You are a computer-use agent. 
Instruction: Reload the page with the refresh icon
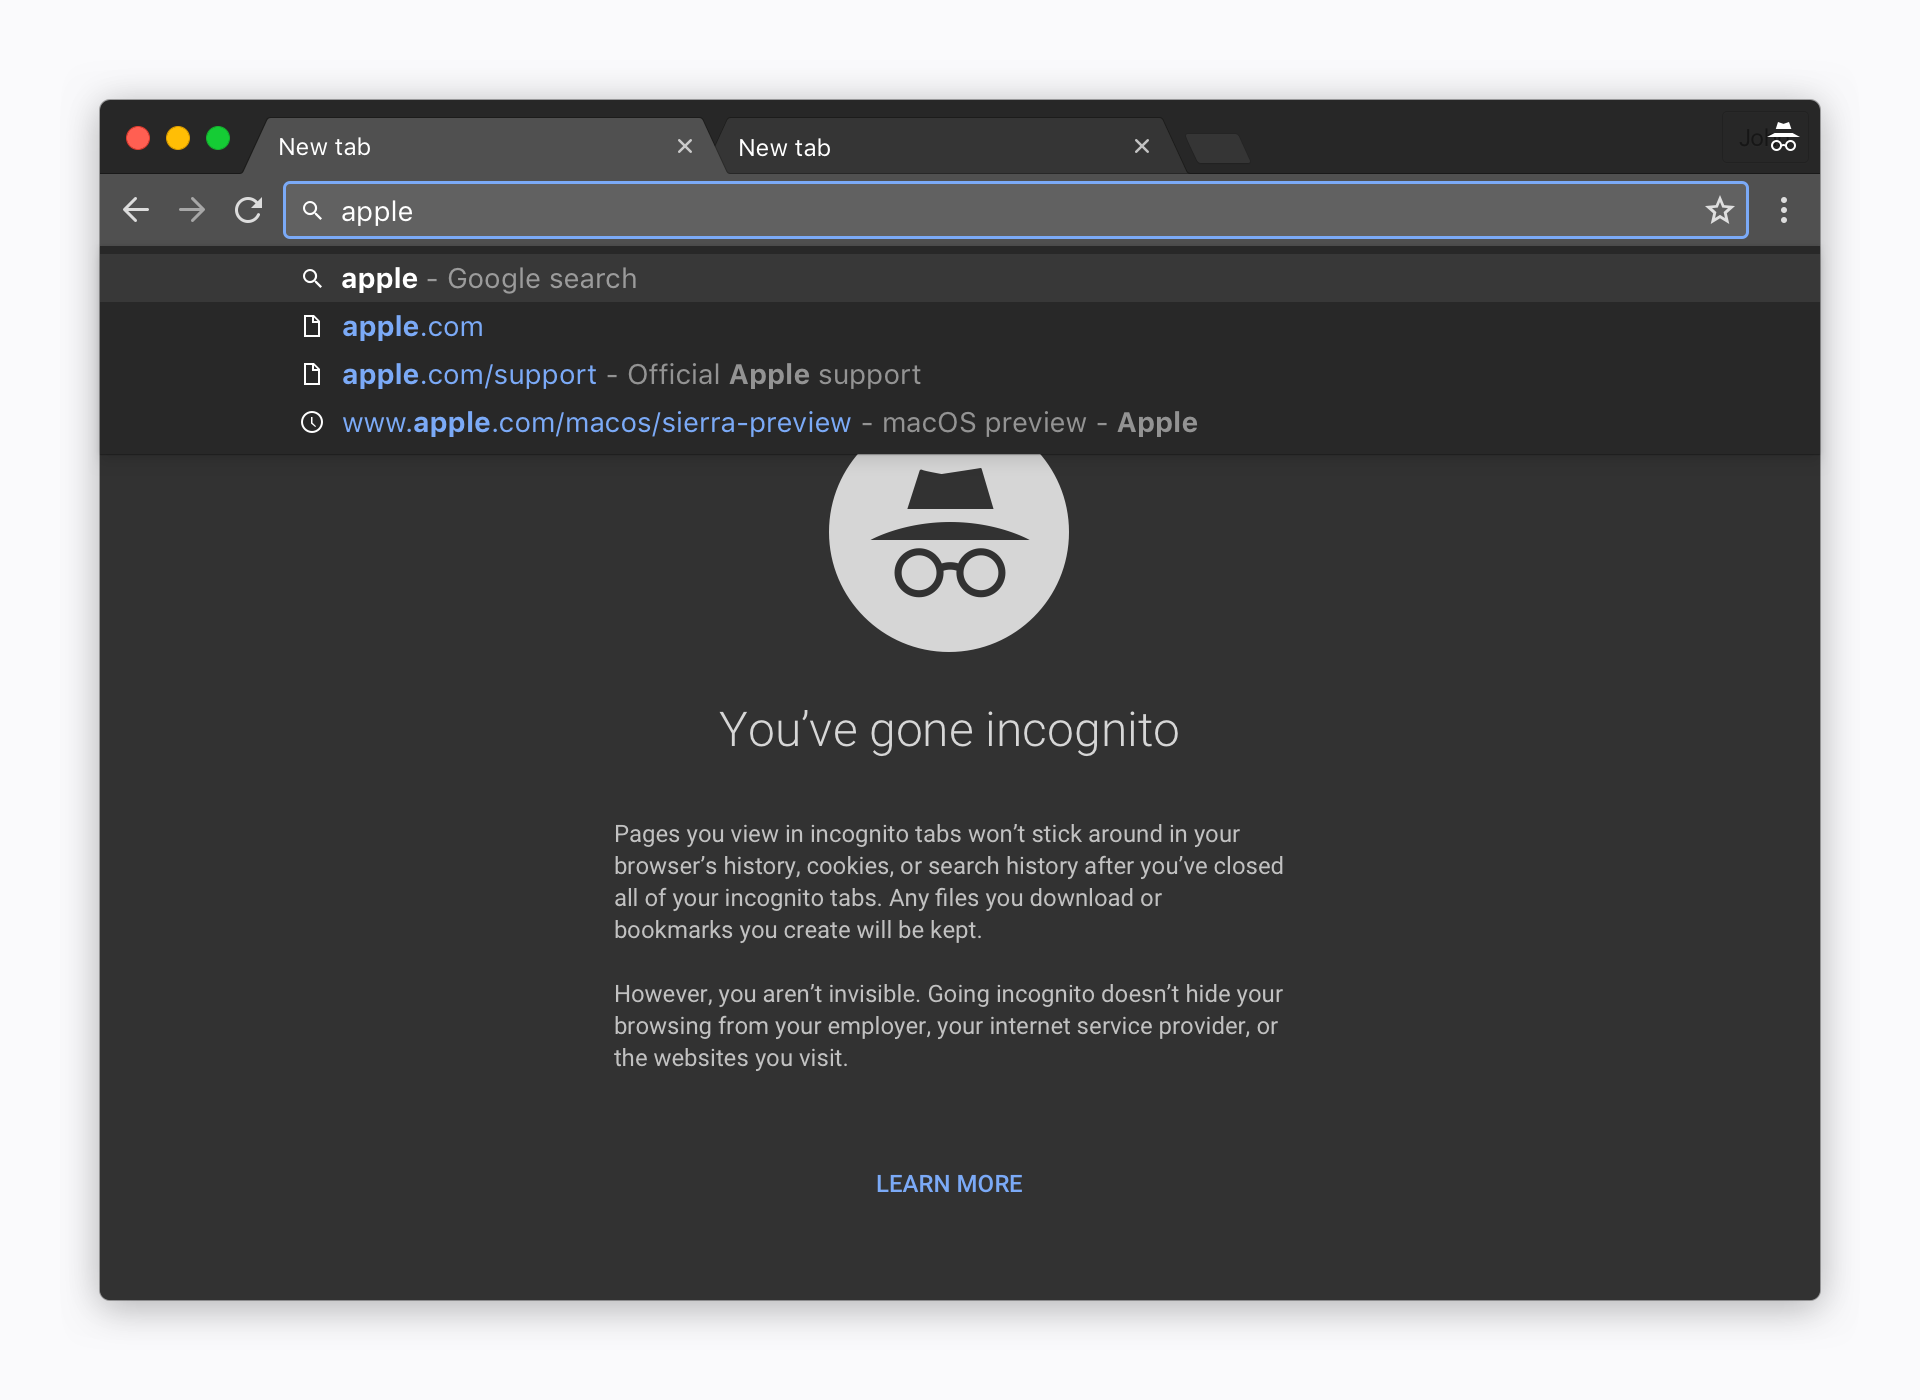pyautogui.click(x=248, y=210)
